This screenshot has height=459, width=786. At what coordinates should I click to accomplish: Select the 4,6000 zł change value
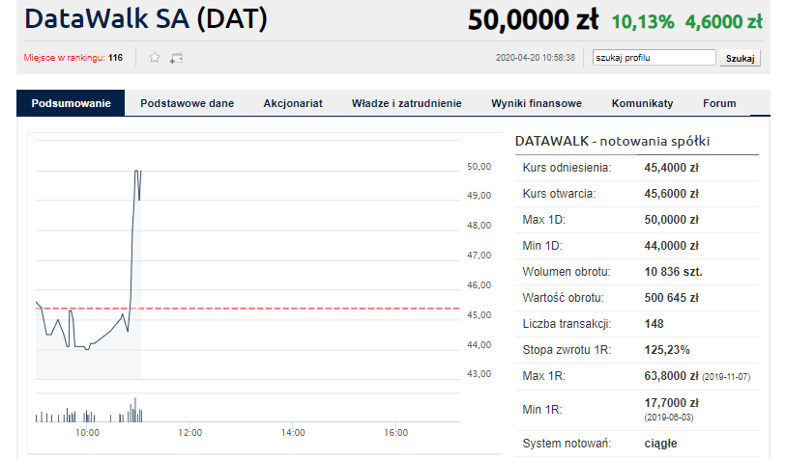click(724, 22)
